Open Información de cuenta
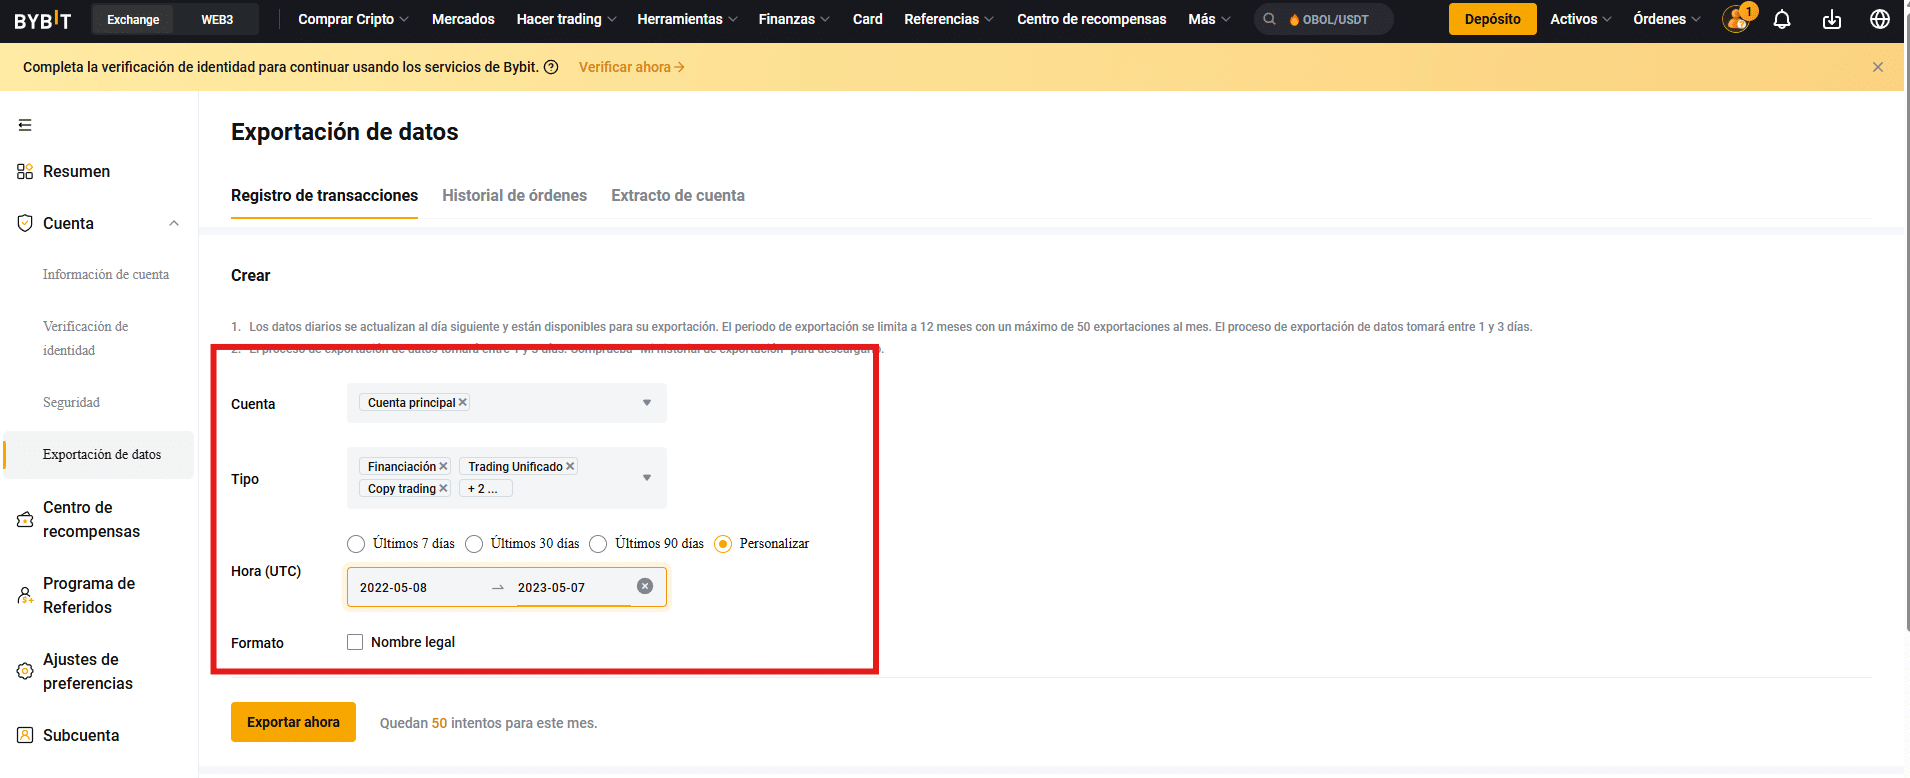The height and width of the screenshot is (778, 1910). coord(106,274)
